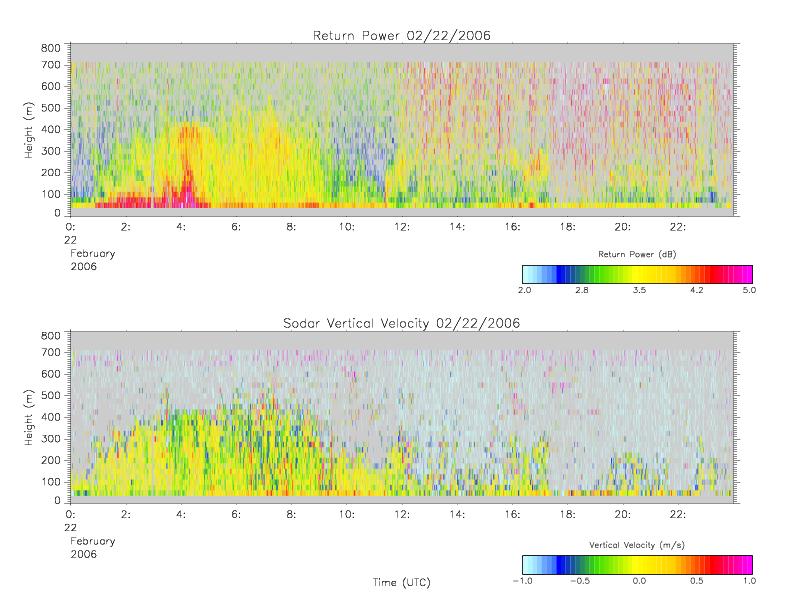The width and height of the screenshot is (791, 611).
Task: Click colorbar value -1.0 under Vertical Velocity
Action: click(x=522, y=581)
